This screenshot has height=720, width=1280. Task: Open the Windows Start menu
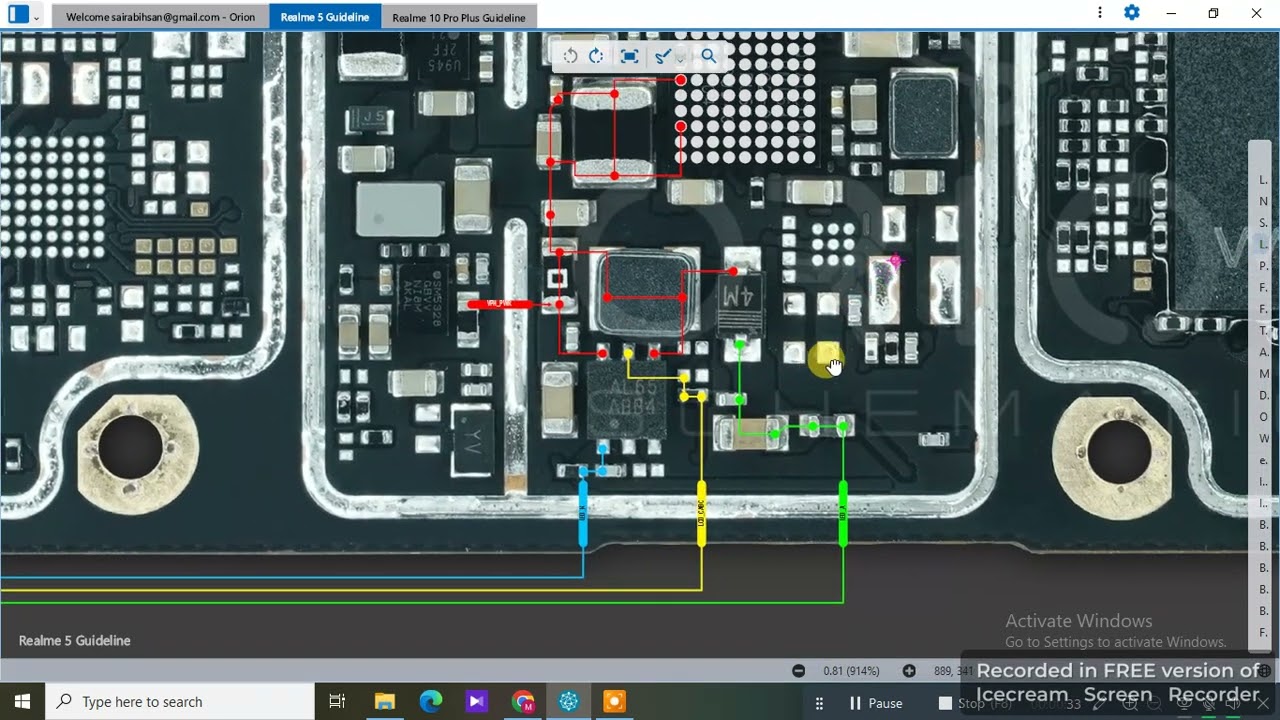pyautogui.click(x=22, y=702)
